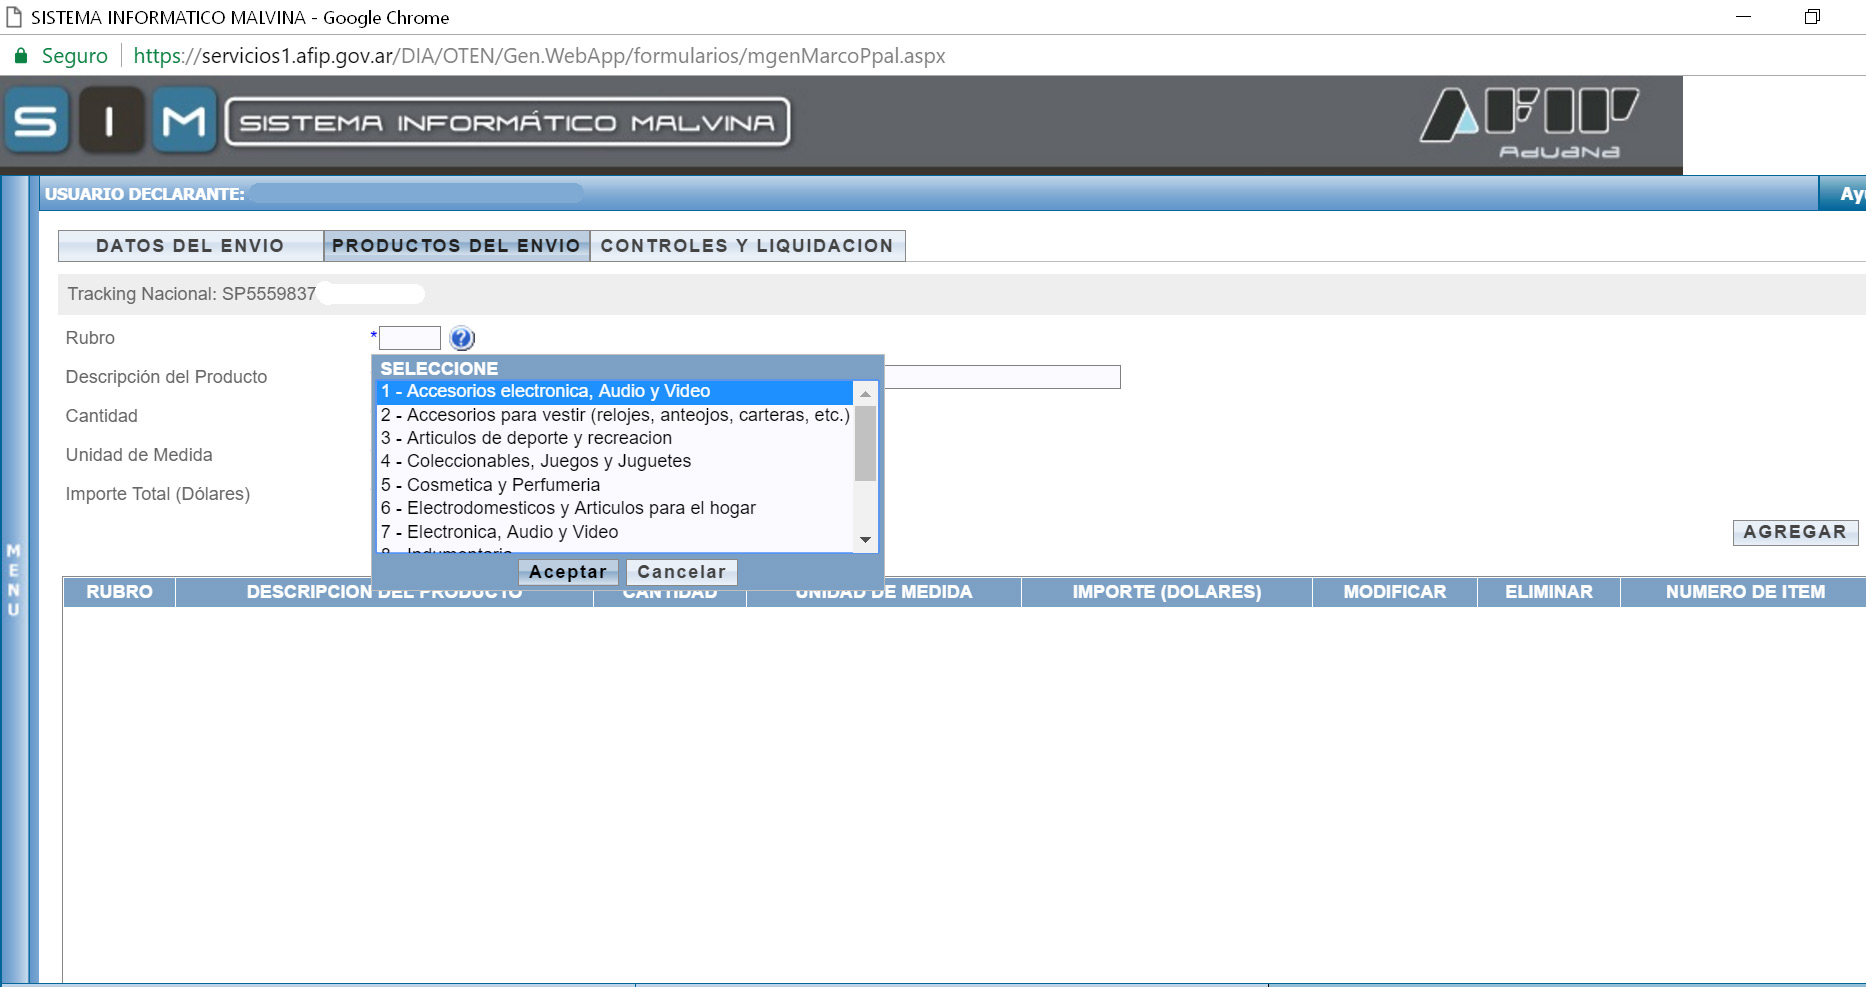Viewport: 1866px width, 987px height.
Task: Click the blue help icon beside Rubro
Action: point(461,338)
